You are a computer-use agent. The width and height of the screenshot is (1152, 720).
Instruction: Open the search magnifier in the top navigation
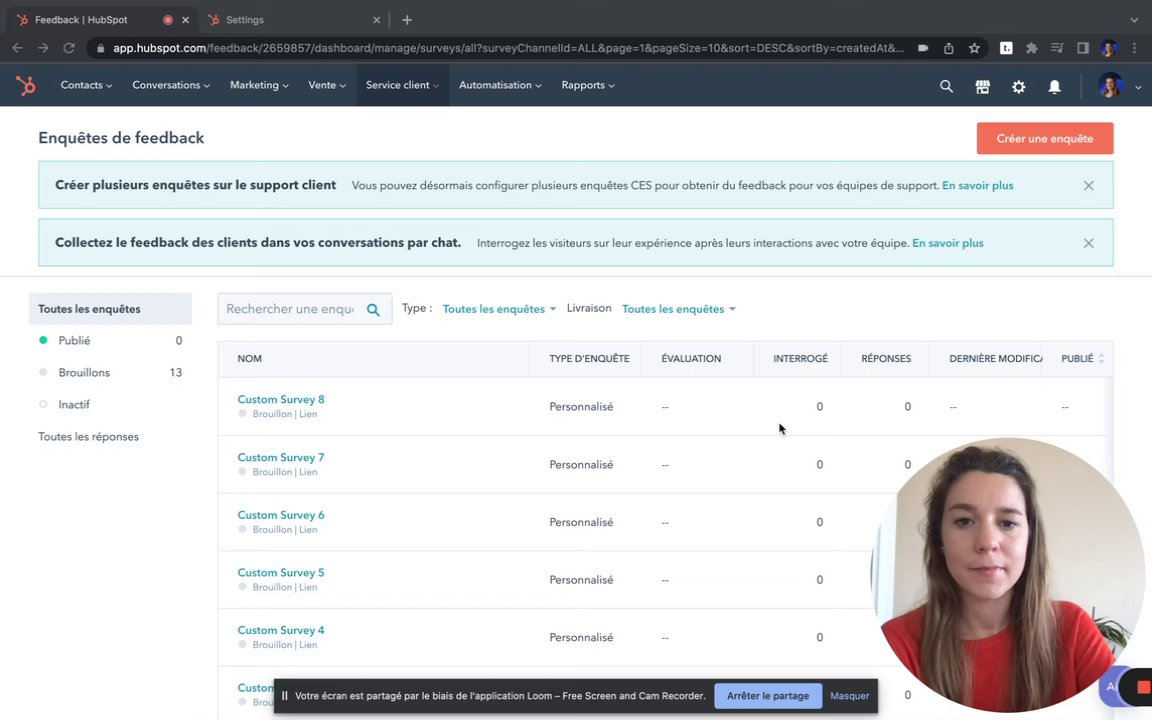click(946, 86)
